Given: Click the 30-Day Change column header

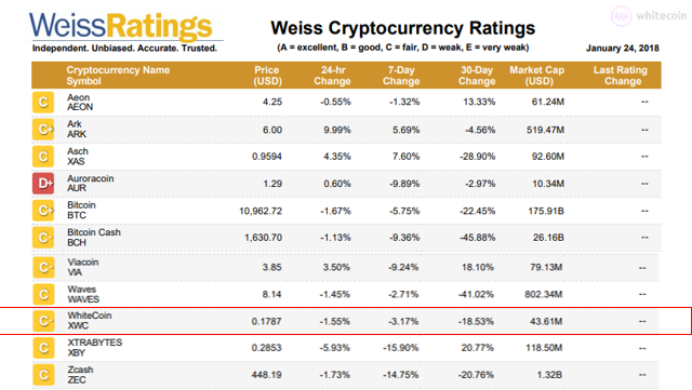Looking at the screenshot, I should 477,75.
